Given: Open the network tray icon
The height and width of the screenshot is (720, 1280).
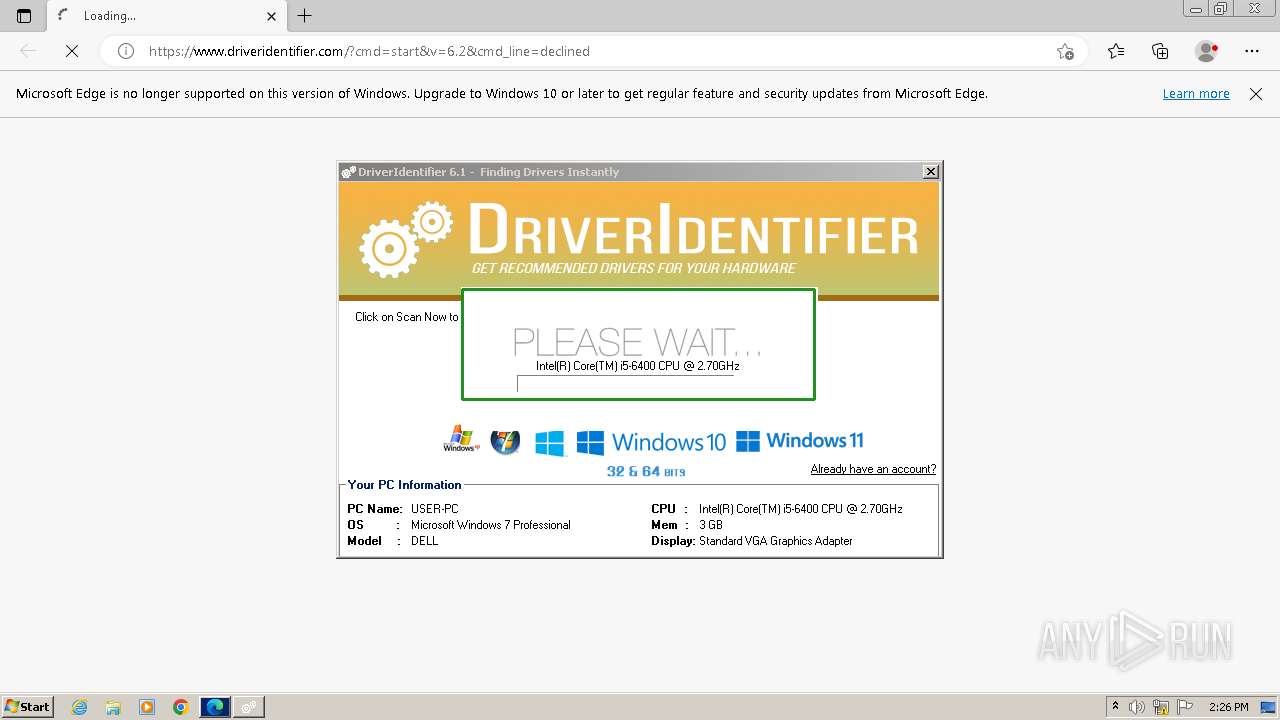Looking at the screenshot, I should click(x=1161, y=707).
